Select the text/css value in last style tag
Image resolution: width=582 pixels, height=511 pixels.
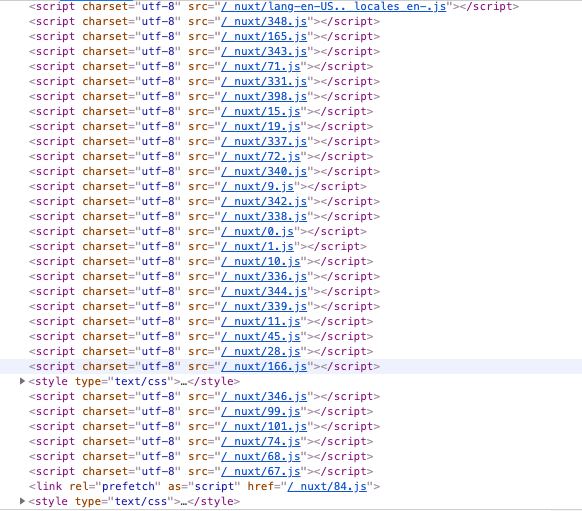coord(141,501)
